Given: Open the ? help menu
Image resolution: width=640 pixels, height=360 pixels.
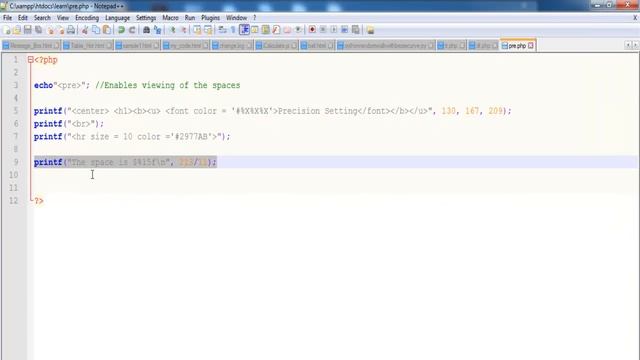Looking at the screenshot, I should (x=254, y=18).
